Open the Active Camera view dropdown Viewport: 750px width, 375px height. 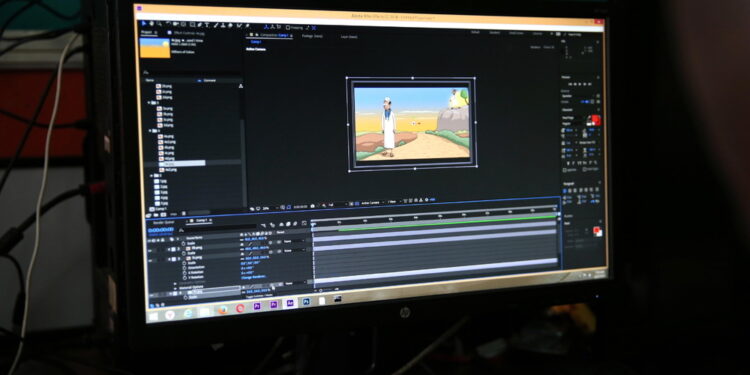tap(372, 203)
